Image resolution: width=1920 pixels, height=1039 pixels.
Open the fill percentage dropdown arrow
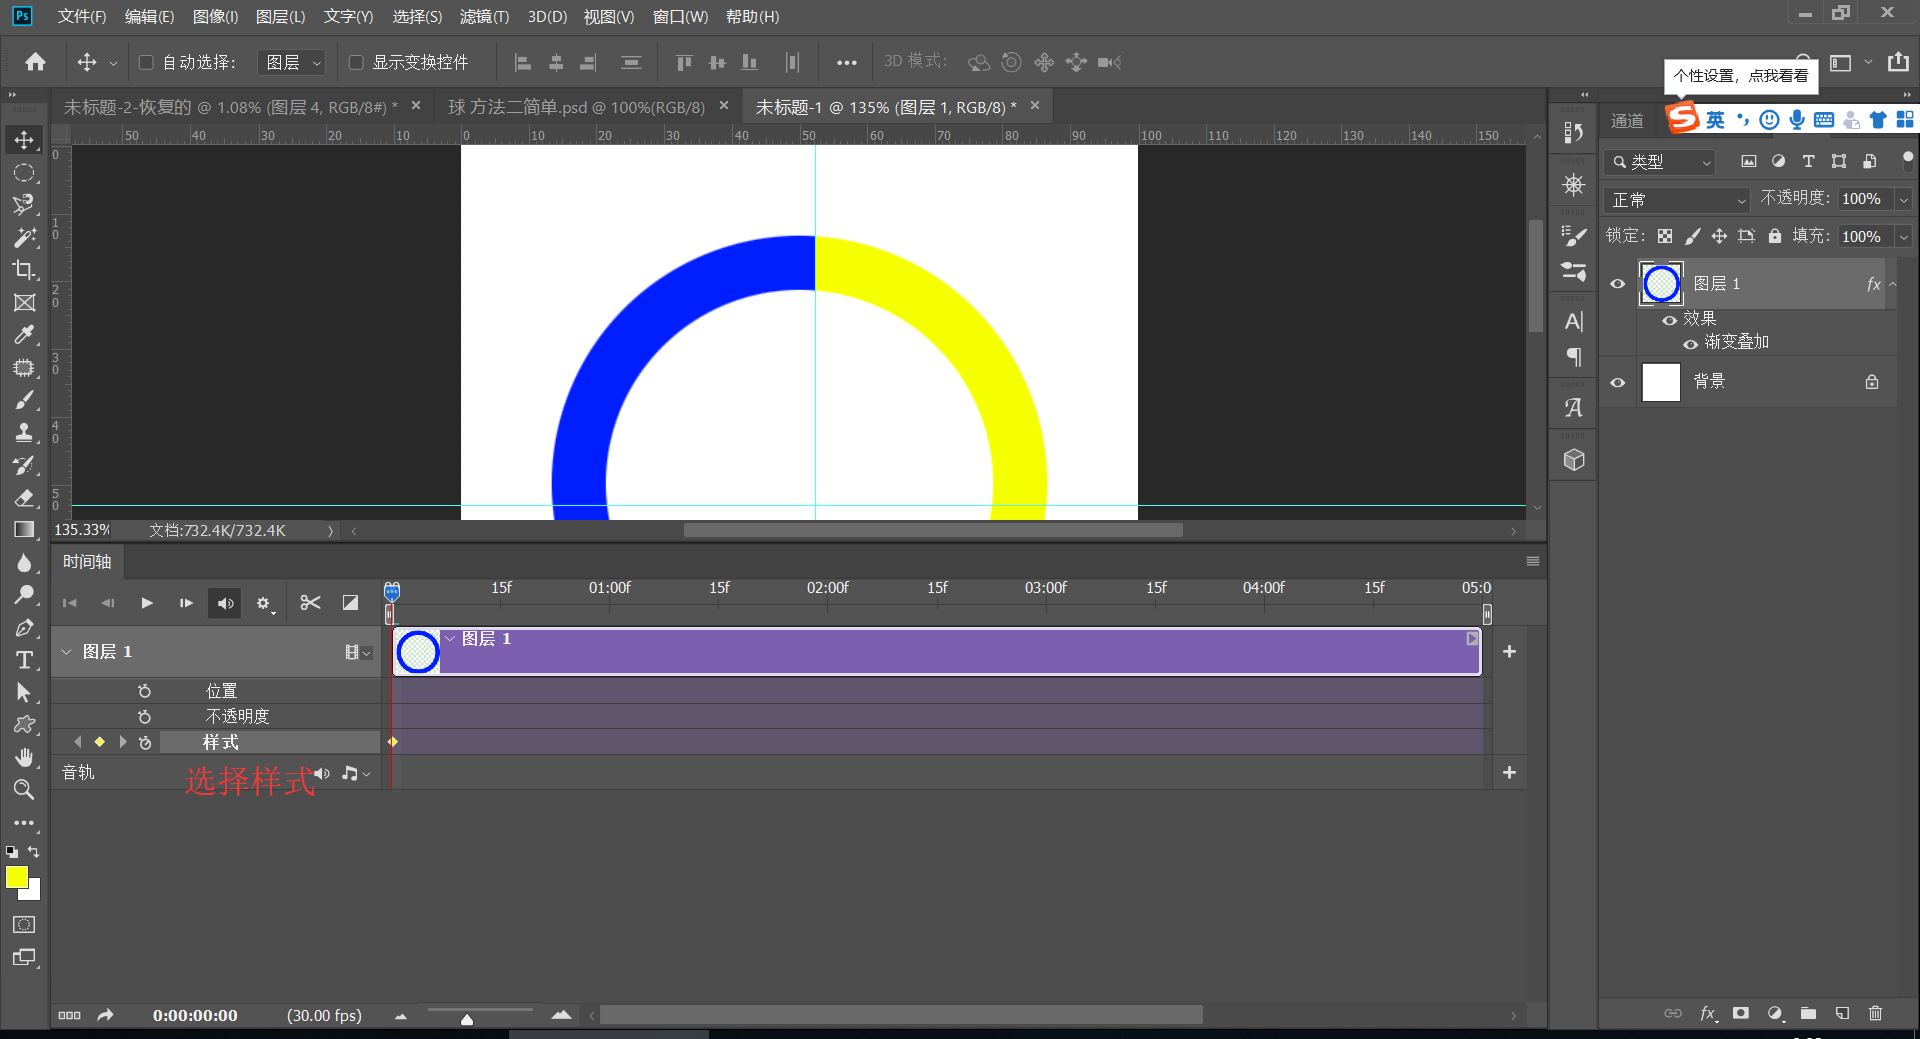[1904, 237]
